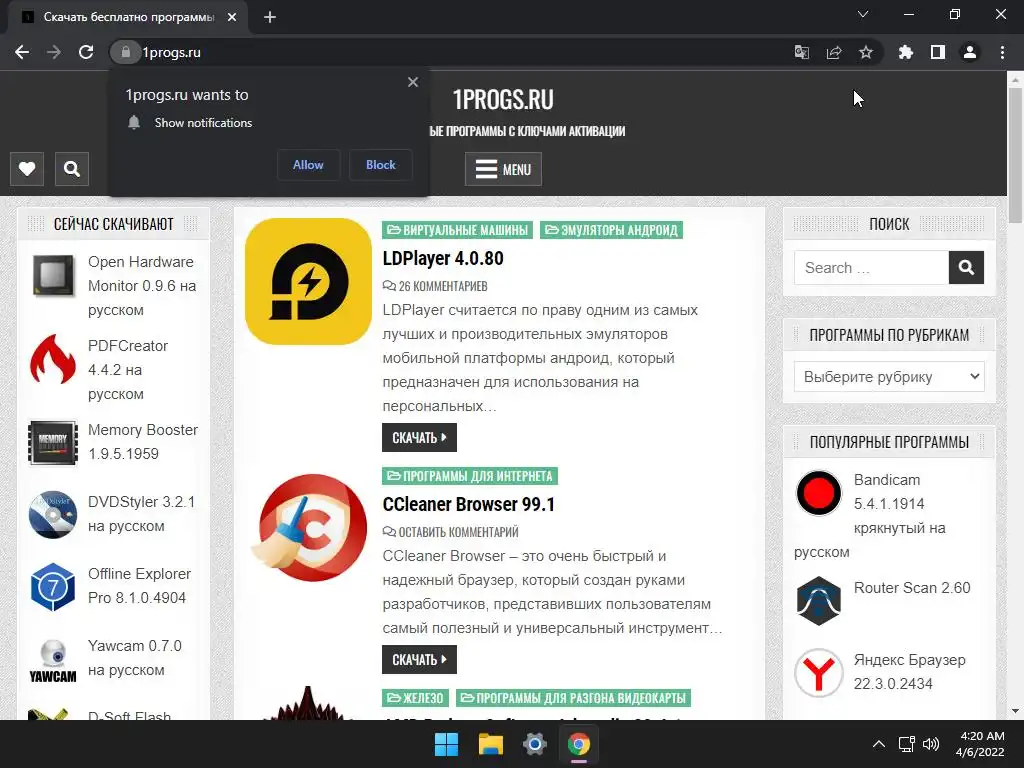Reload the page with the refresh icon
The image size is (1024, 768).
[86, 52]
